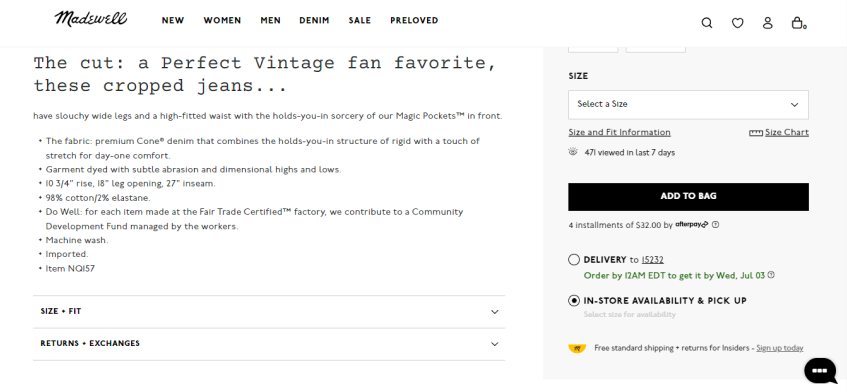Viewport: 847px width, 392px height.
Task: Open the wishlist heart icon
Action: click(x=737, y=23)
